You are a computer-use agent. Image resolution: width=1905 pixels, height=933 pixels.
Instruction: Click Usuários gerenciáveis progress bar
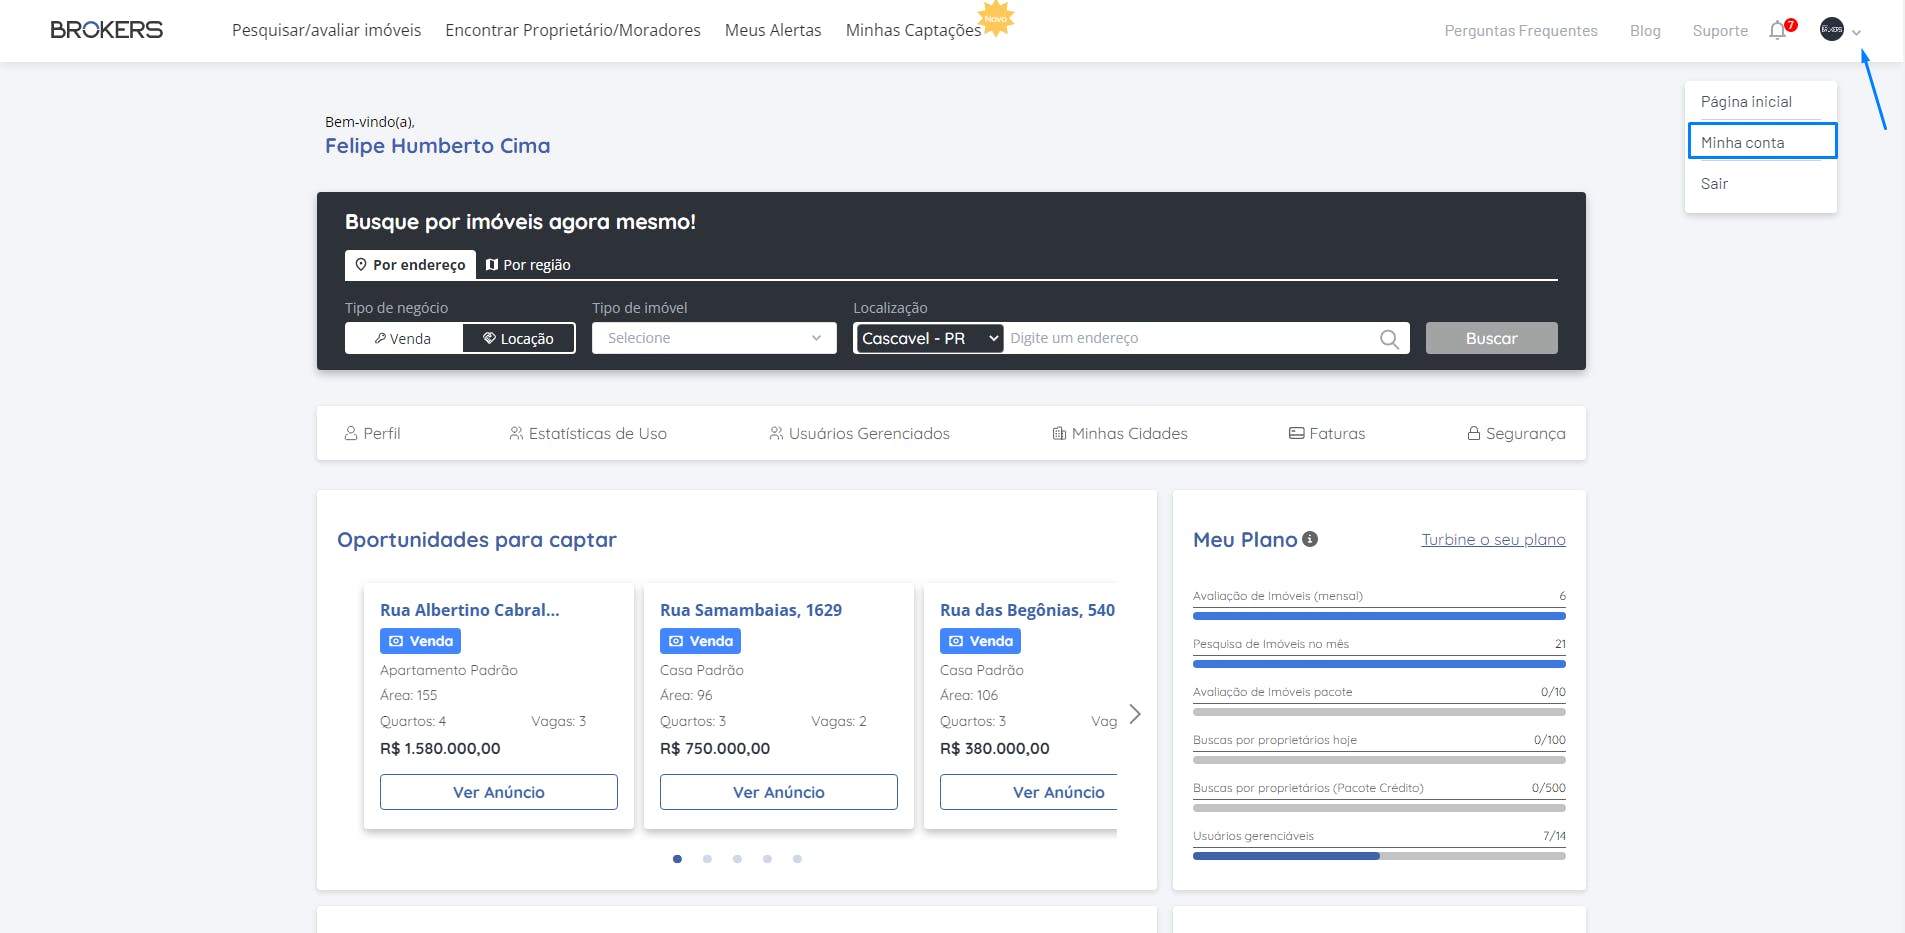point(1379,856)
